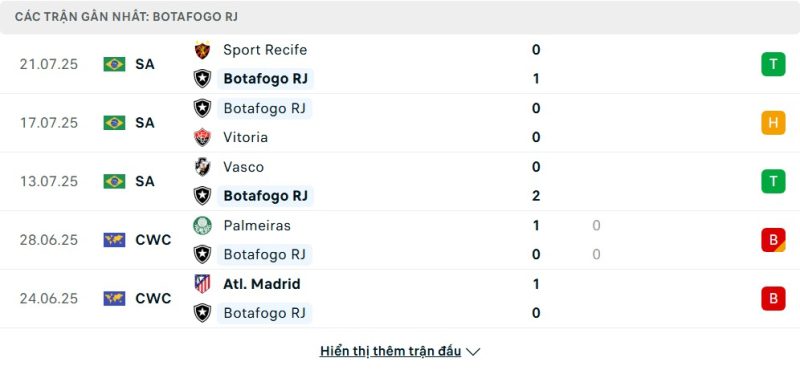Image resolution: width=800 pixels, height=374 pixels.
Task: Click the SA league label on 13.07.25 row
Action: 145,181
